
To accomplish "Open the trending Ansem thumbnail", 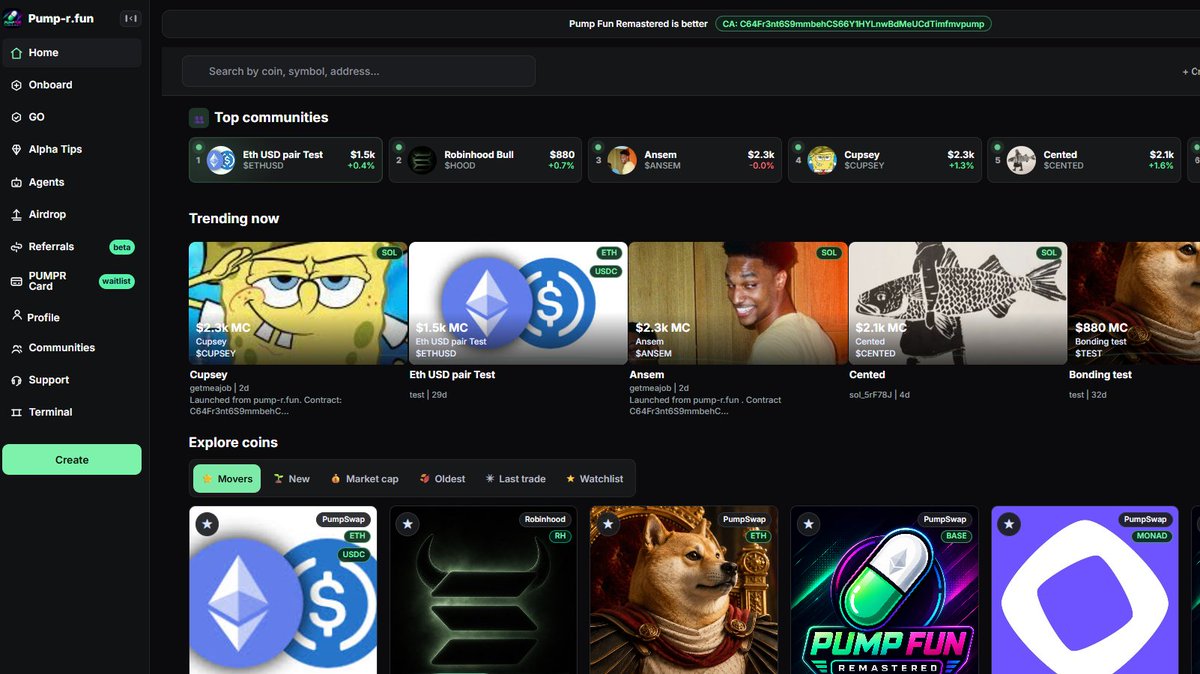I will click(x=738, y=303).
